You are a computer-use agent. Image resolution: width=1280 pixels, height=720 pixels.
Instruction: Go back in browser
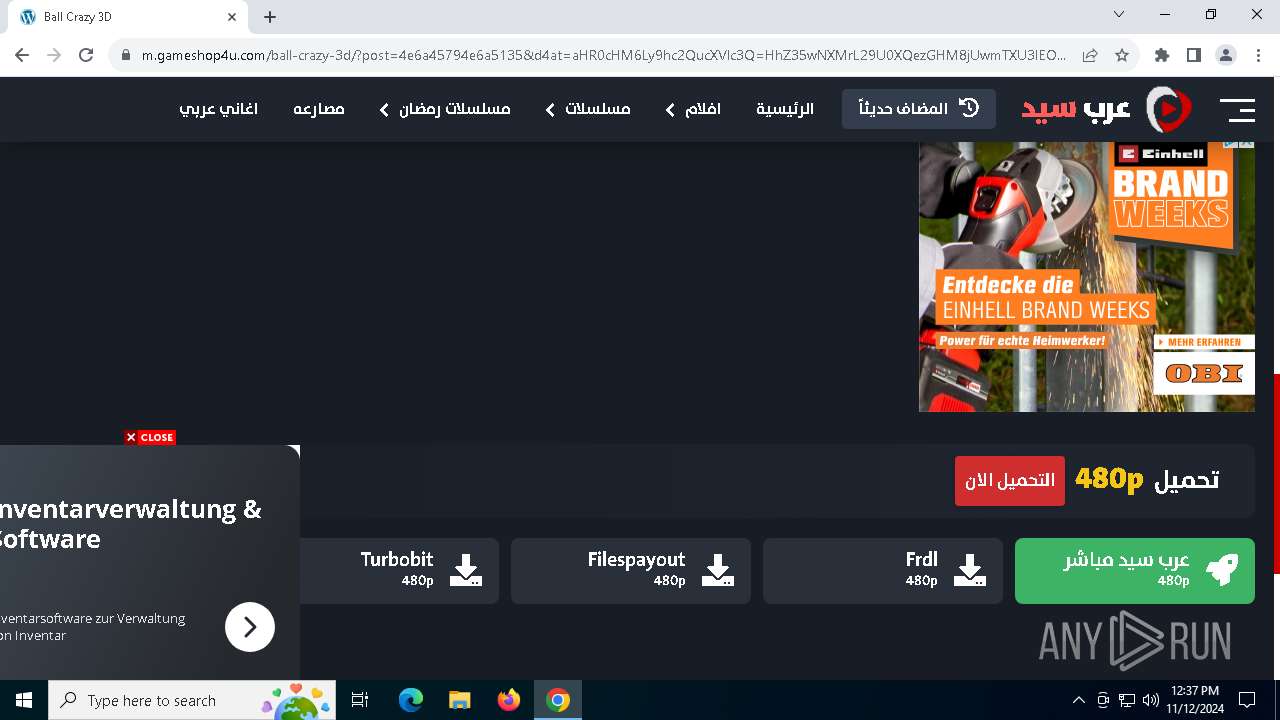tap(22, 56)
